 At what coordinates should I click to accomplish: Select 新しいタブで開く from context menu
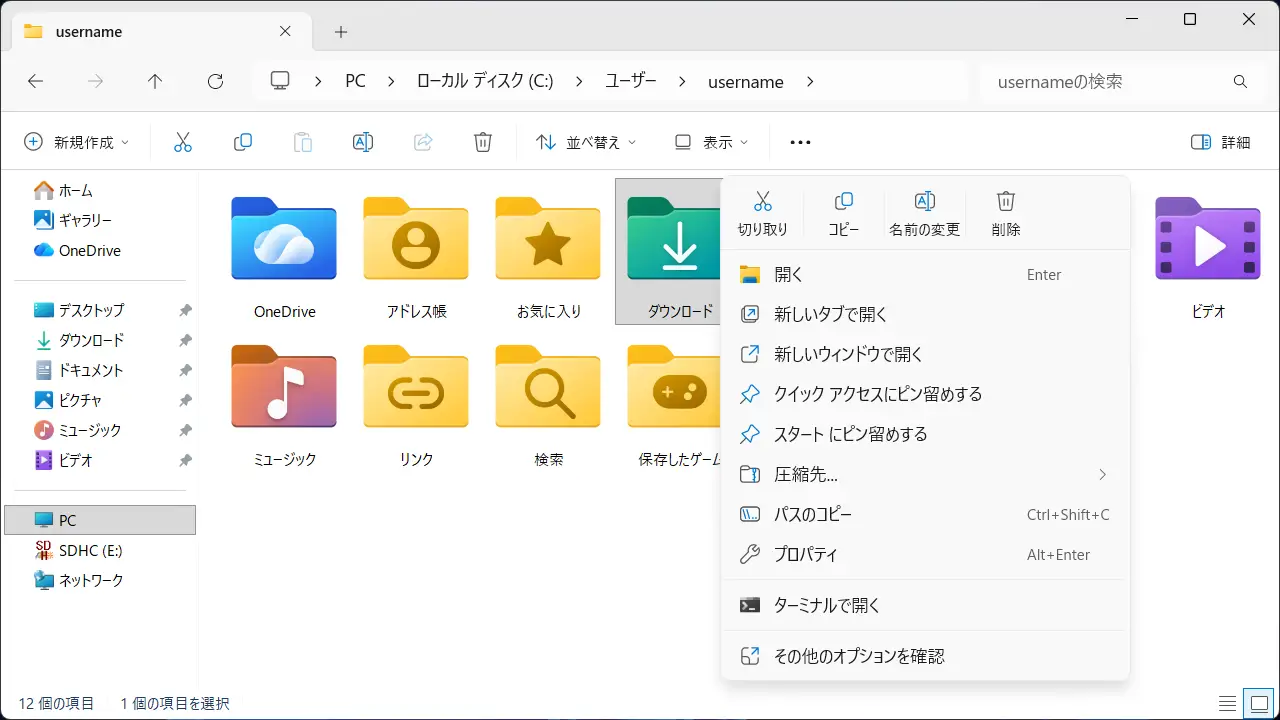point(830,314)
